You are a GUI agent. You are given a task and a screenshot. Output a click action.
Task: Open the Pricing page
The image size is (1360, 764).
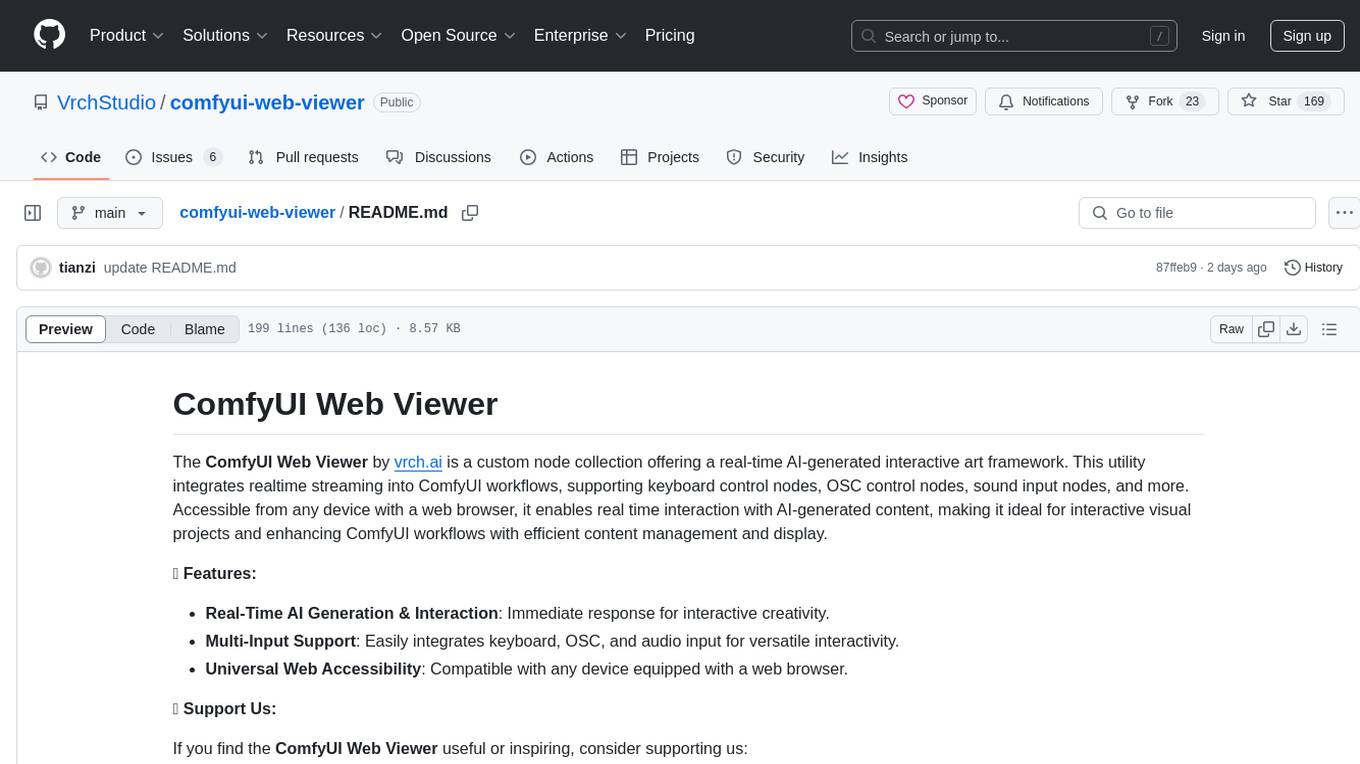(x=670, y=35)
